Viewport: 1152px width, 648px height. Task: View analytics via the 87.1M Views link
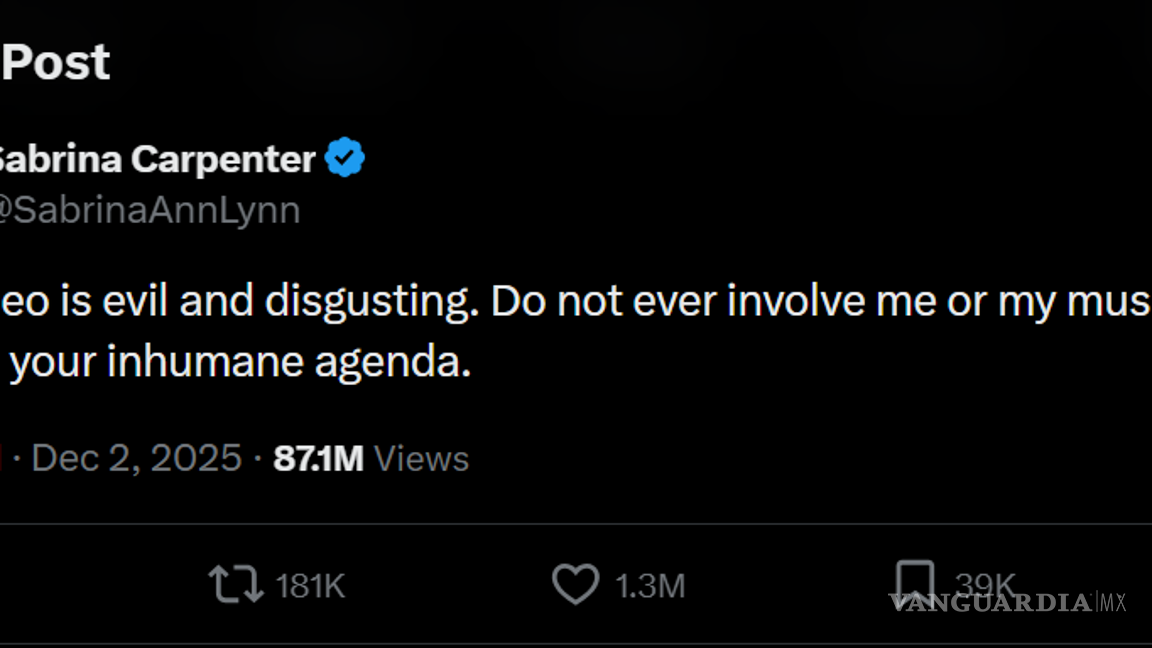[370, 457]
